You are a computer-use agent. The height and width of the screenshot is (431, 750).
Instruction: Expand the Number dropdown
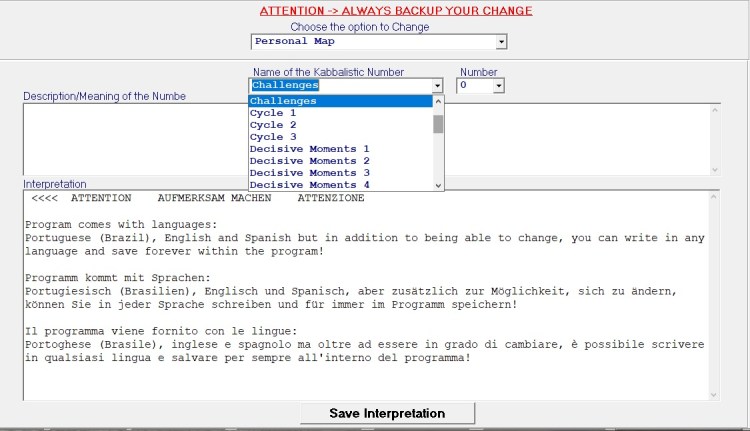point(498,87)
